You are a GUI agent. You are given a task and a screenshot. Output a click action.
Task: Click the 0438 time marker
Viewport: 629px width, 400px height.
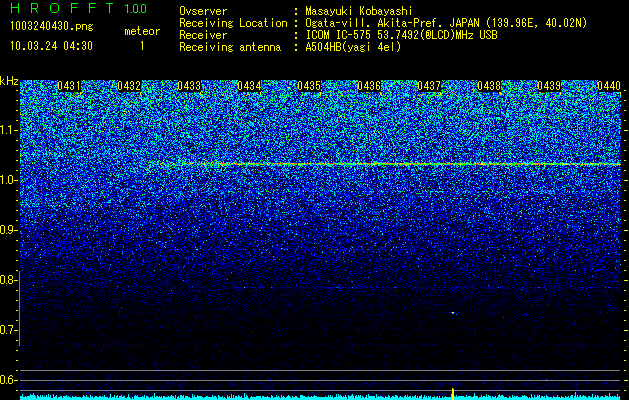tap(489, 86)
